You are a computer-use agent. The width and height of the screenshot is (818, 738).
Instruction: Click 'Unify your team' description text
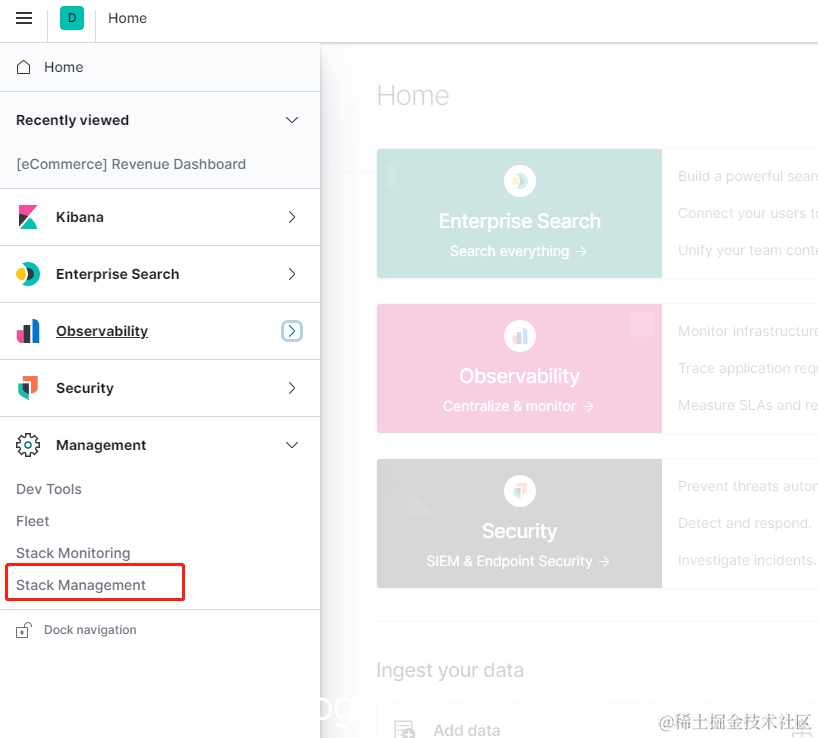click(748, 250)
